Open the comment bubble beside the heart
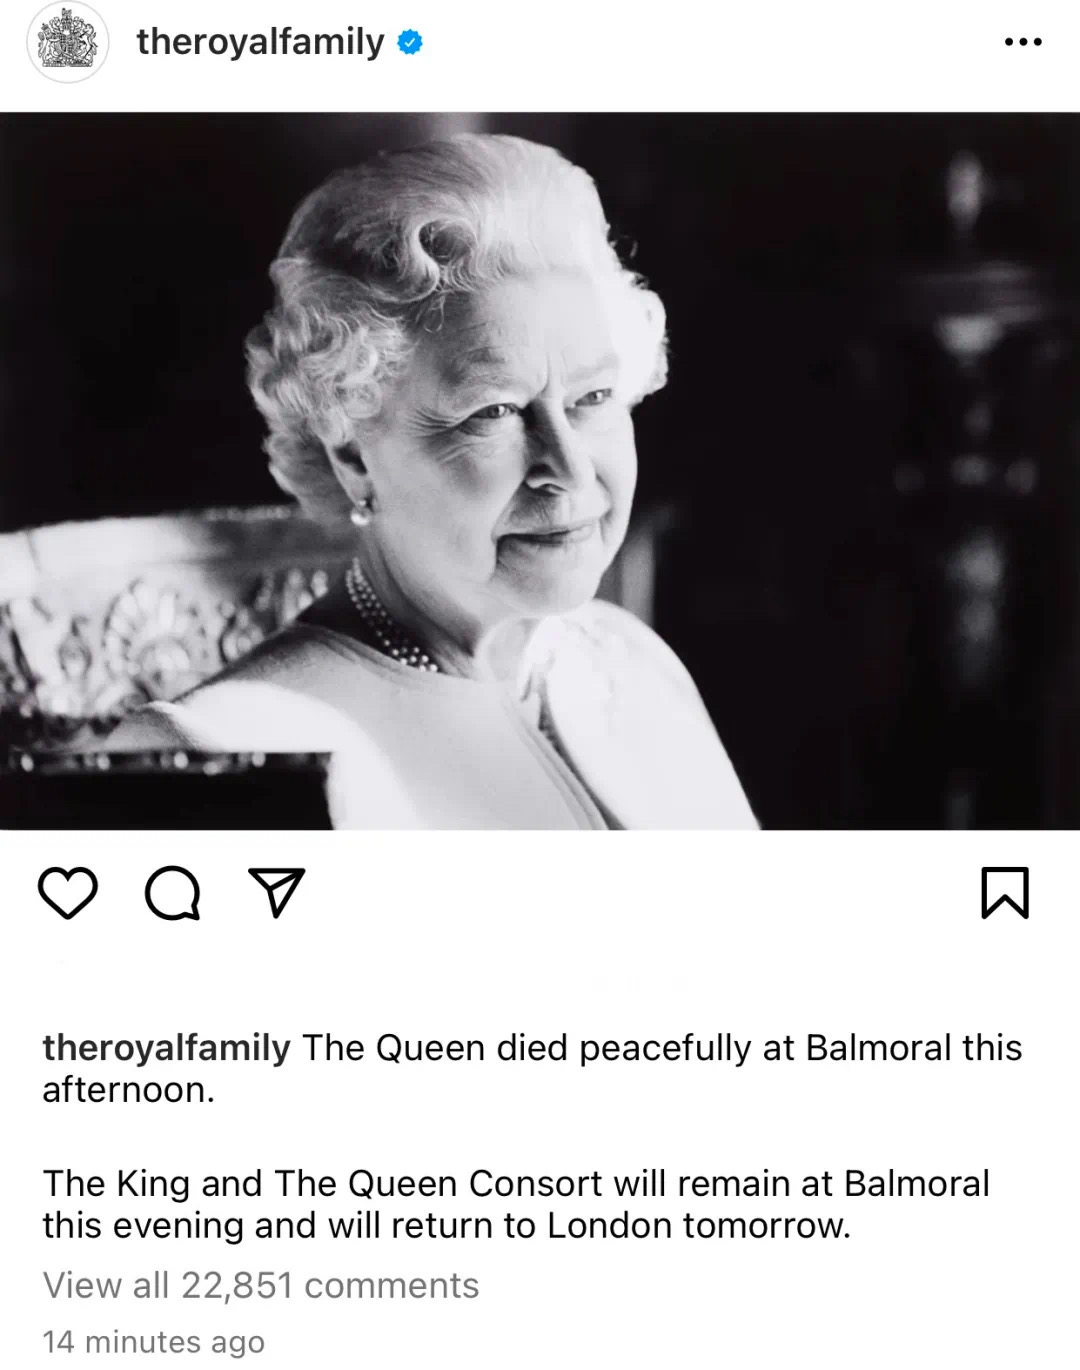The image size is (1080, 1370). (x=173, y=893)
